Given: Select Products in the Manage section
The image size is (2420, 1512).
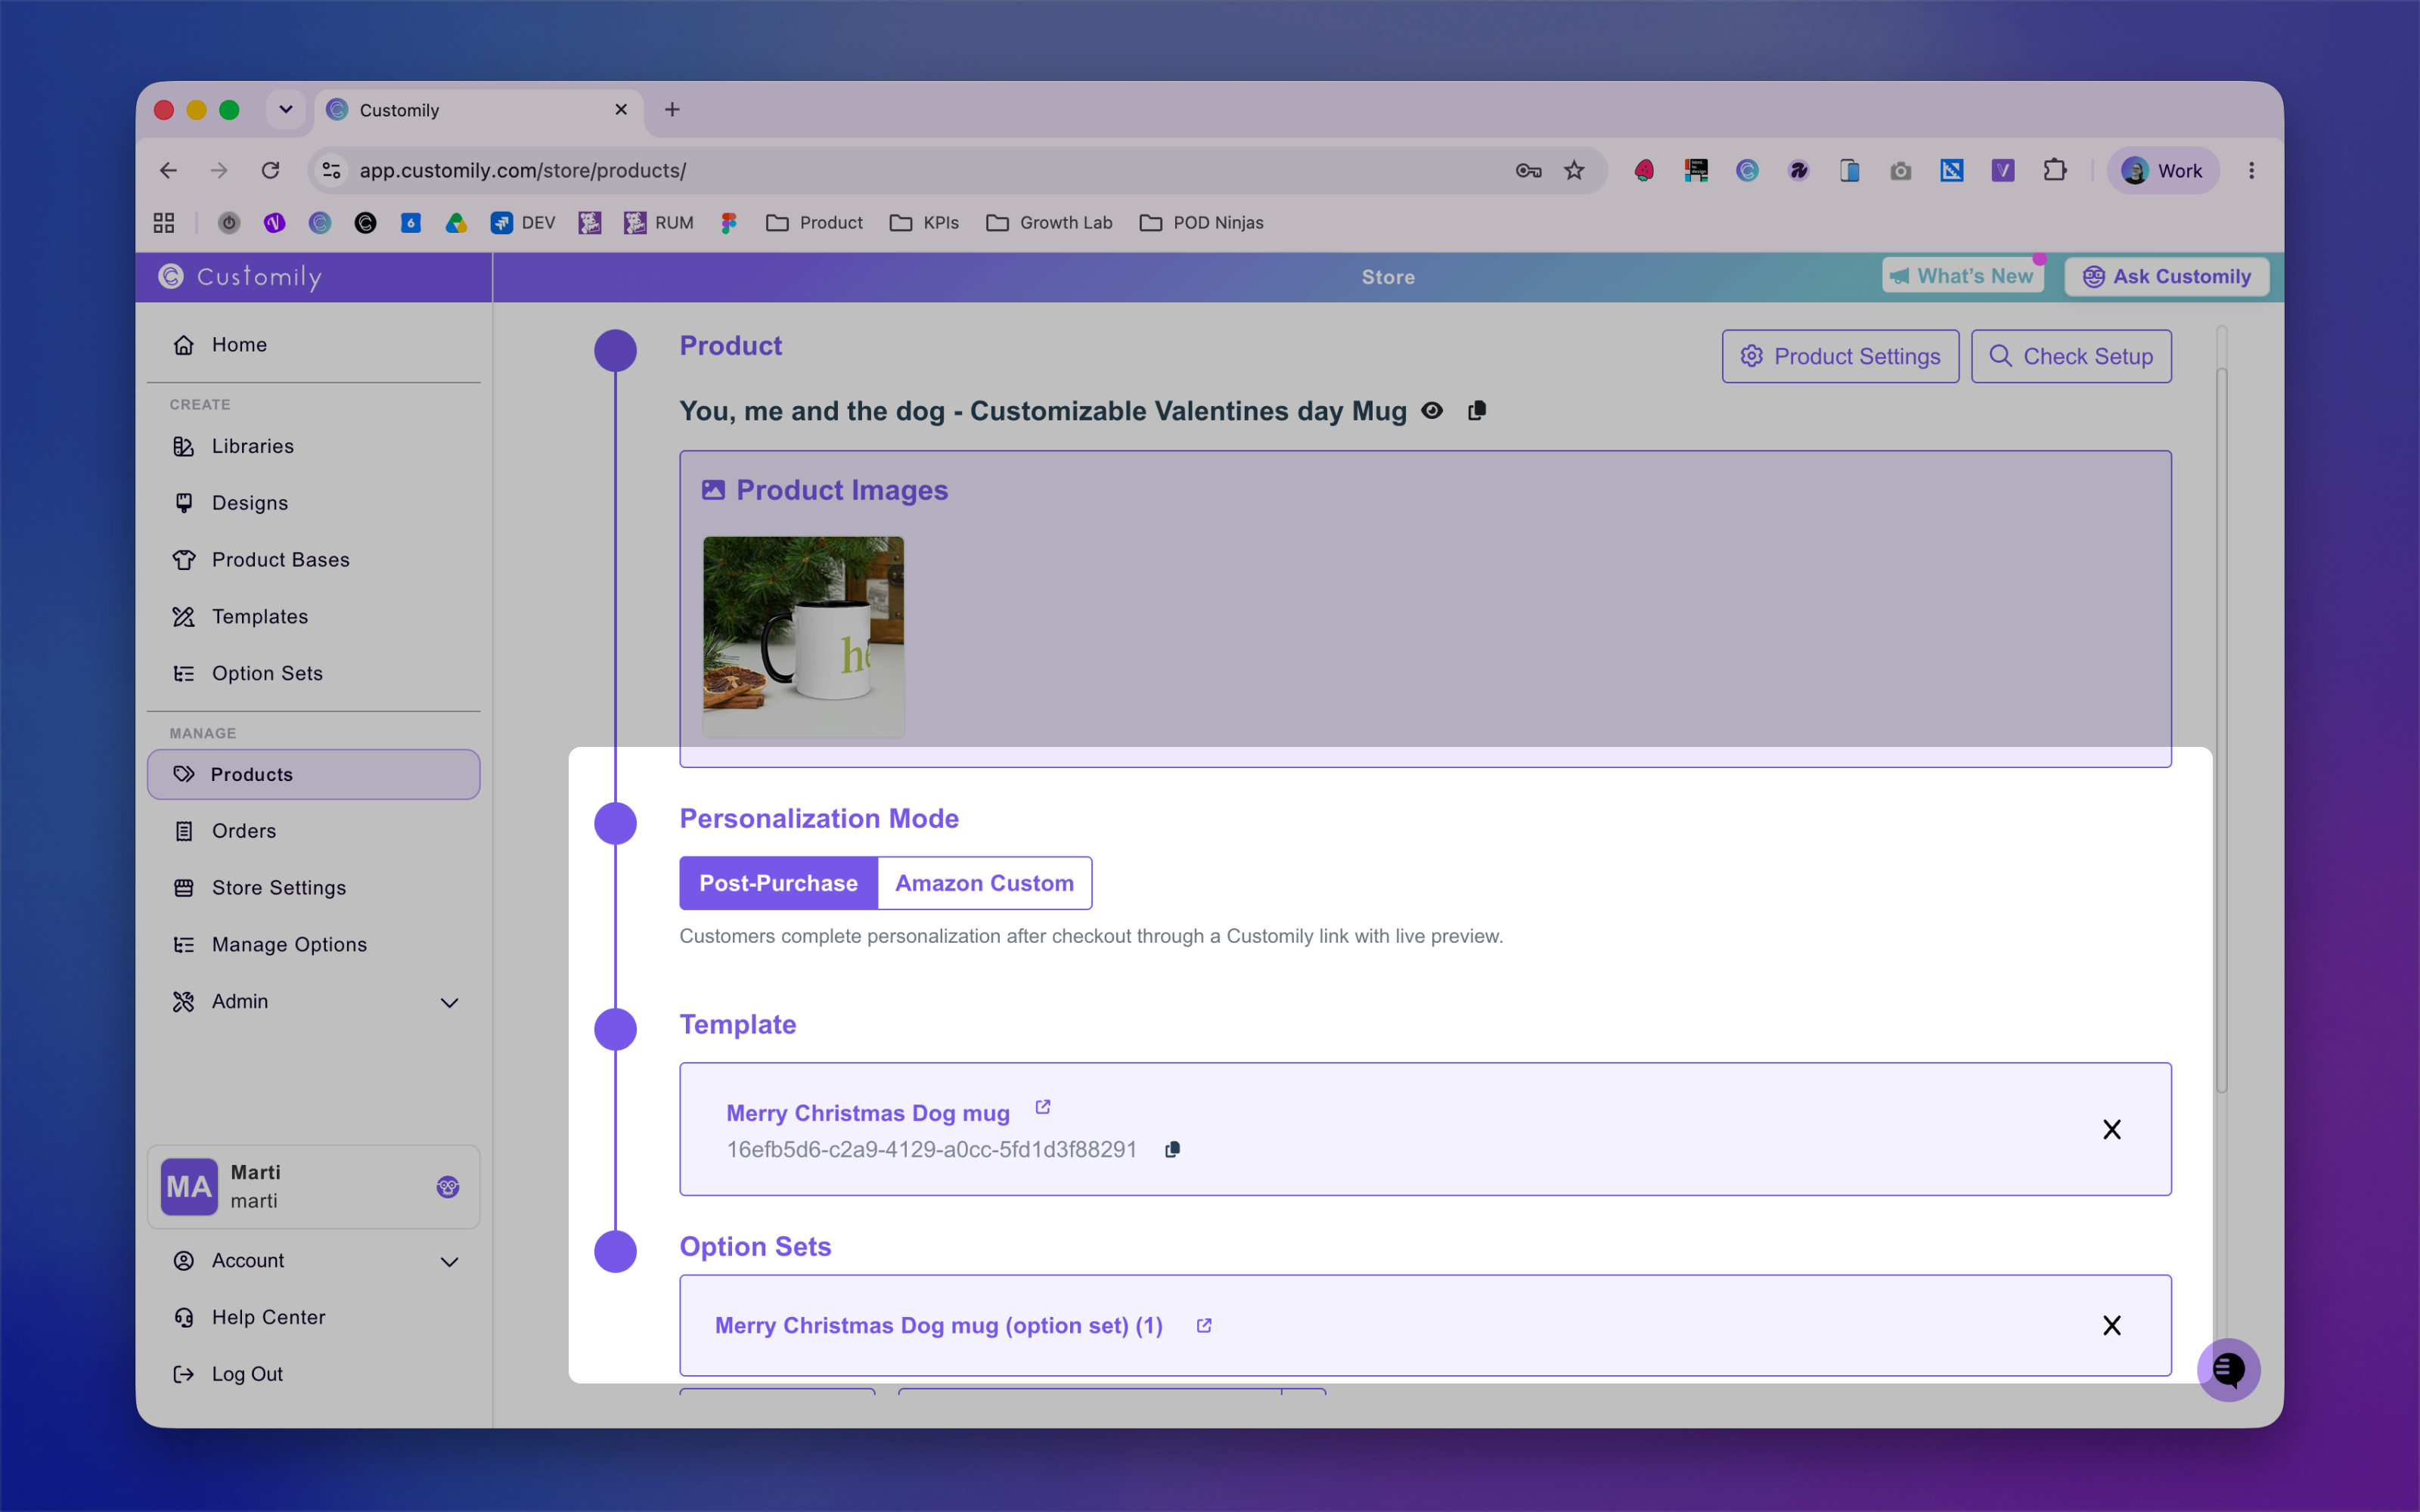Looking at the screenshot, I should [x=313, y=775].
